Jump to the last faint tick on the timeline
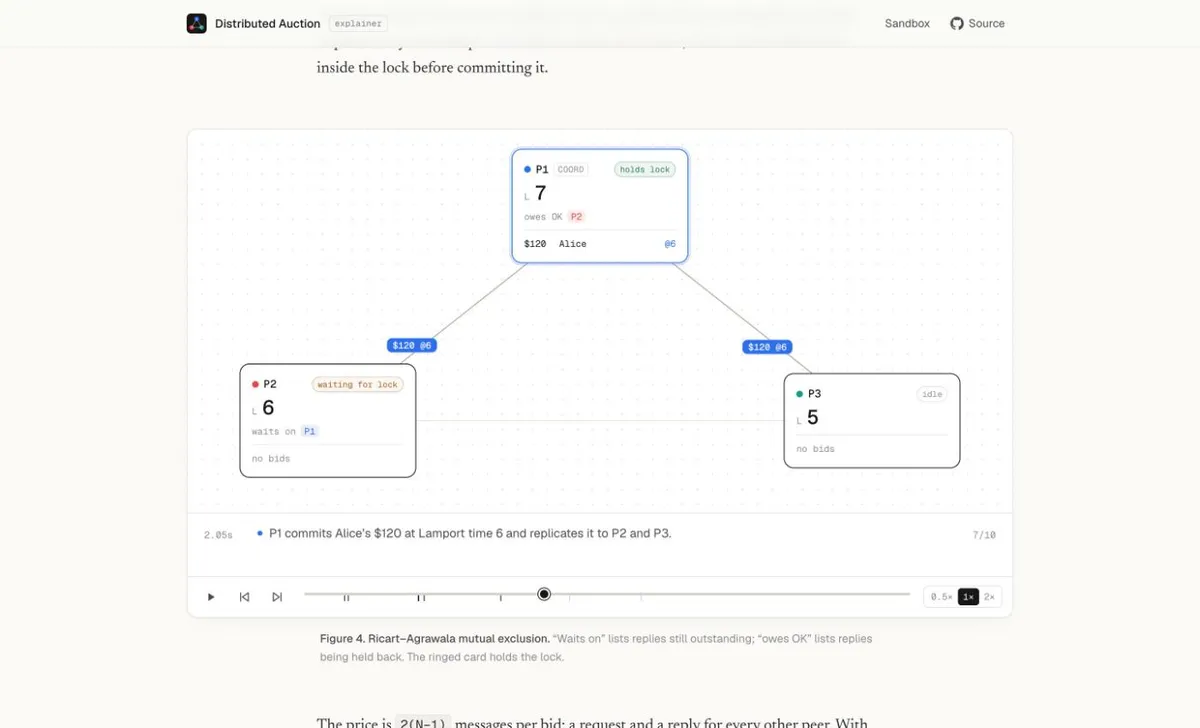 (641, 597)
